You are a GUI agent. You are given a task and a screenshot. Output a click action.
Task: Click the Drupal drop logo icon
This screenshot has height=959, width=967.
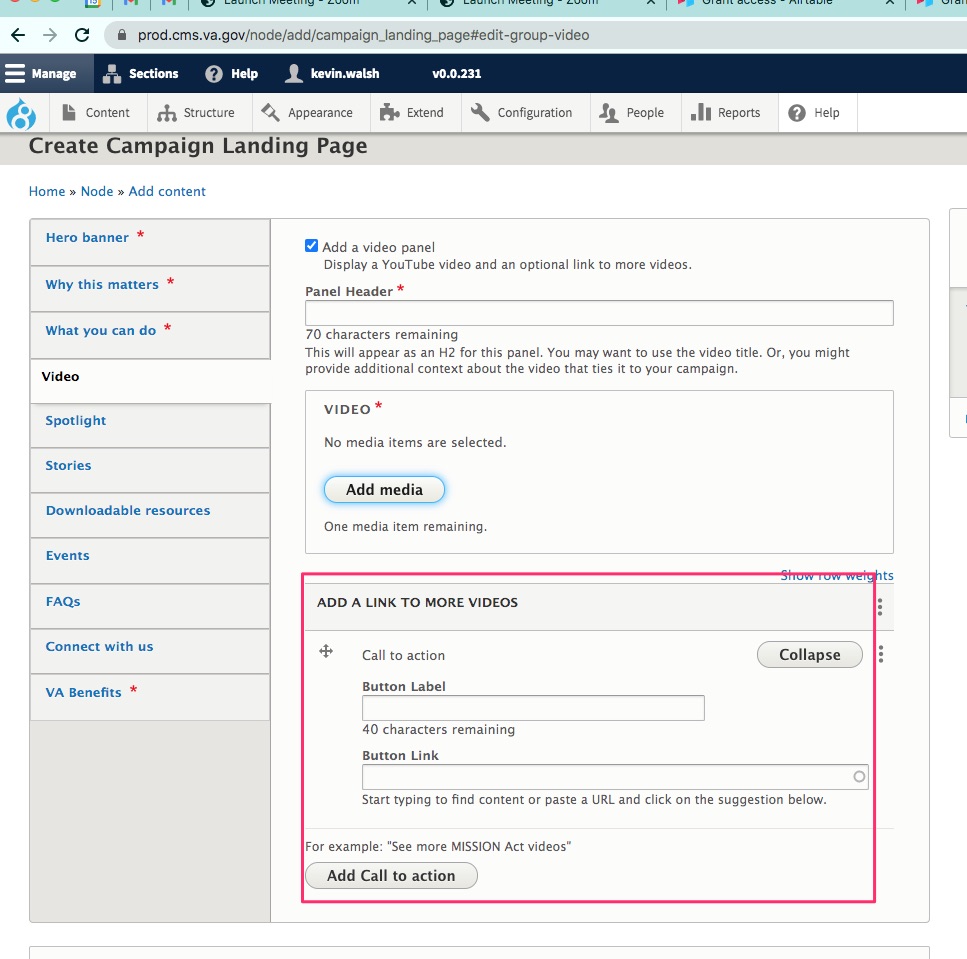pos(22,113)
